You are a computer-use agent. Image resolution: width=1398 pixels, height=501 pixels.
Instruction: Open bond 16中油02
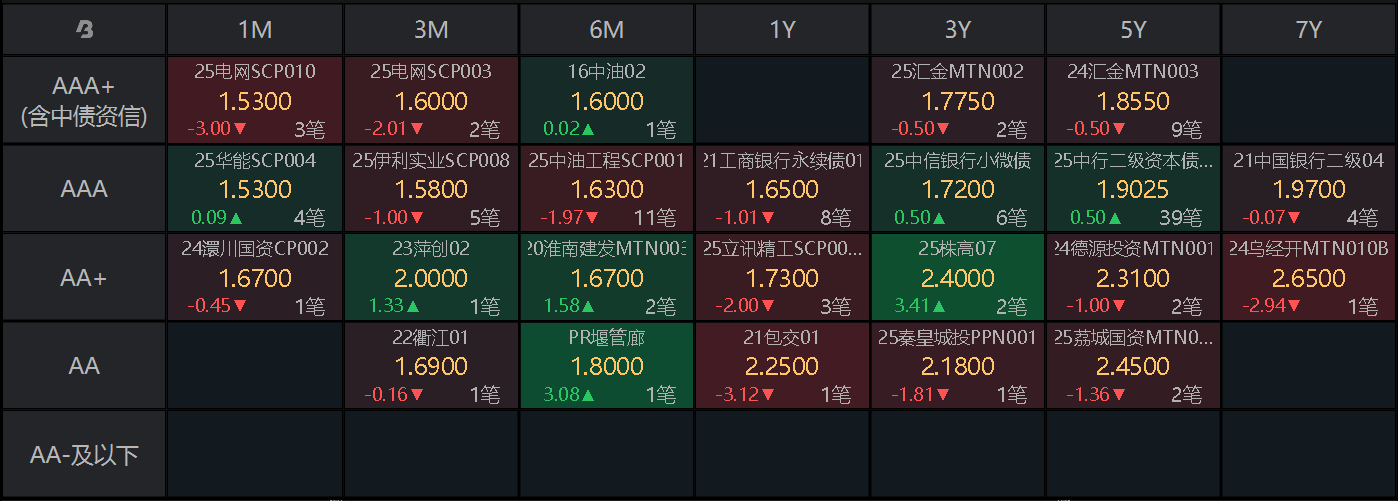click(607, 71)
